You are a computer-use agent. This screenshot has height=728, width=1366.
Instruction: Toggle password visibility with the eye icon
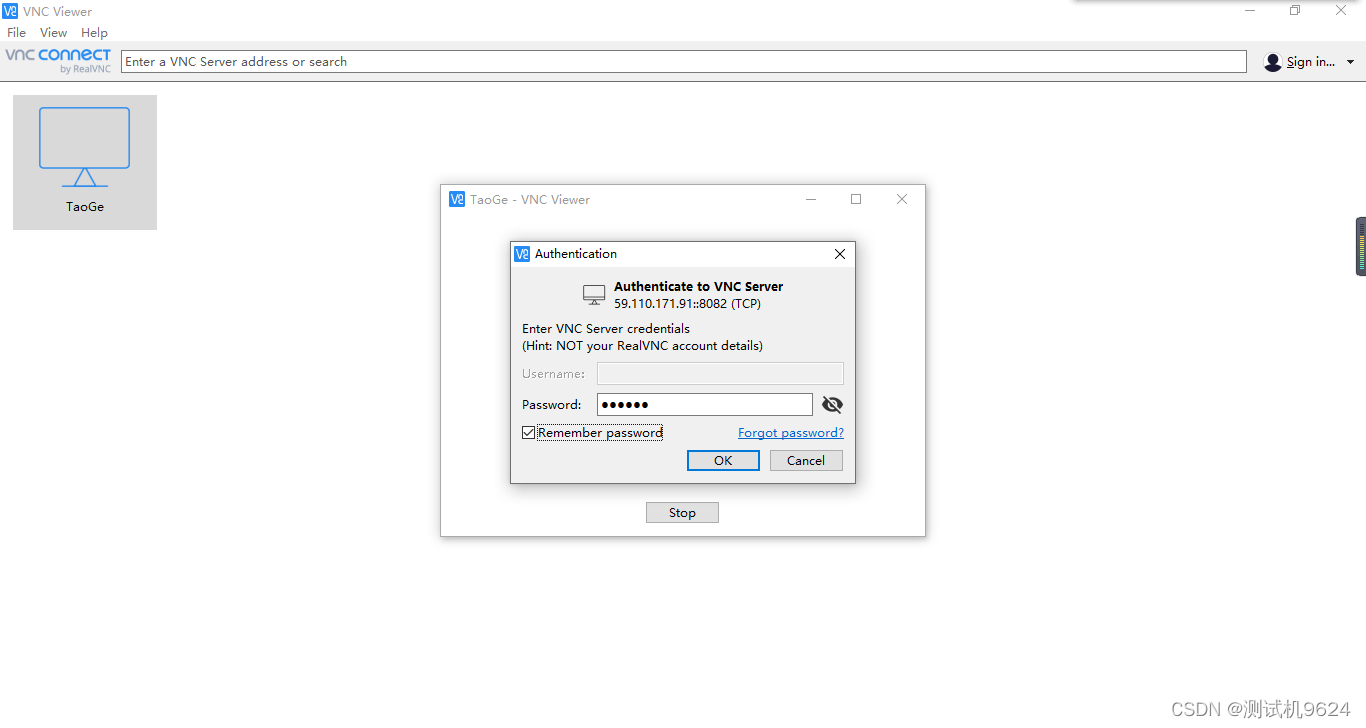tap(832, 404)
